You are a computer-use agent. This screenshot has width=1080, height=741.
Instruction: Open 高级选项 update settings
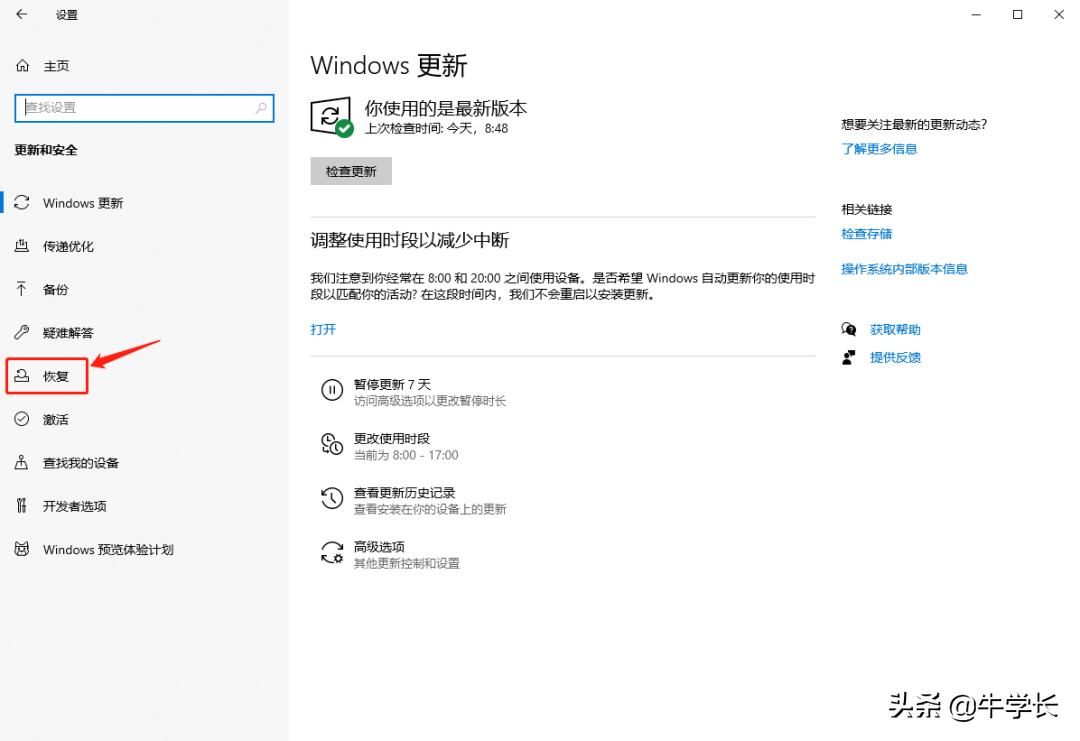point(380,547)
